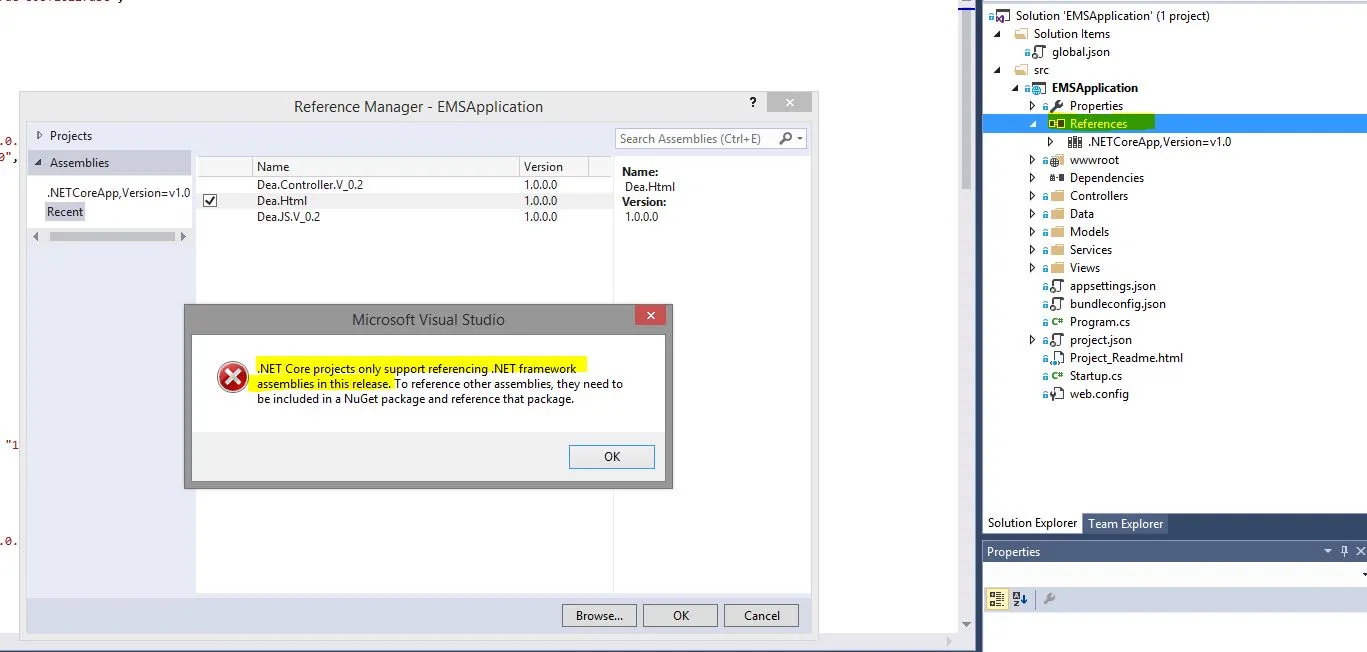Viewport: 1367px width, 652px height.
Task: Click the Startup.cs C# file icon
Action: tap(1057, 376)
